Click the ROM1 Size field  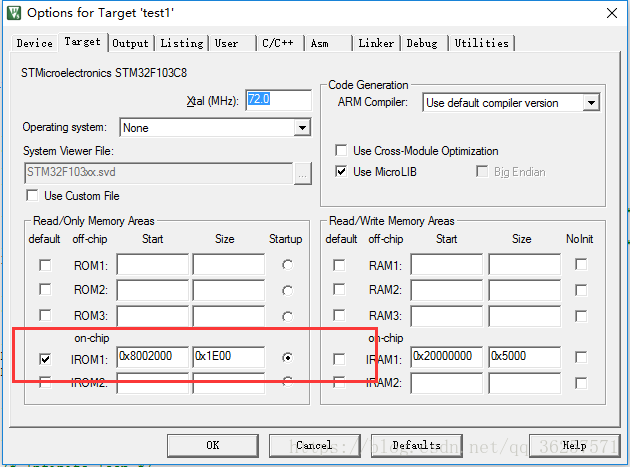click(229, 264)
